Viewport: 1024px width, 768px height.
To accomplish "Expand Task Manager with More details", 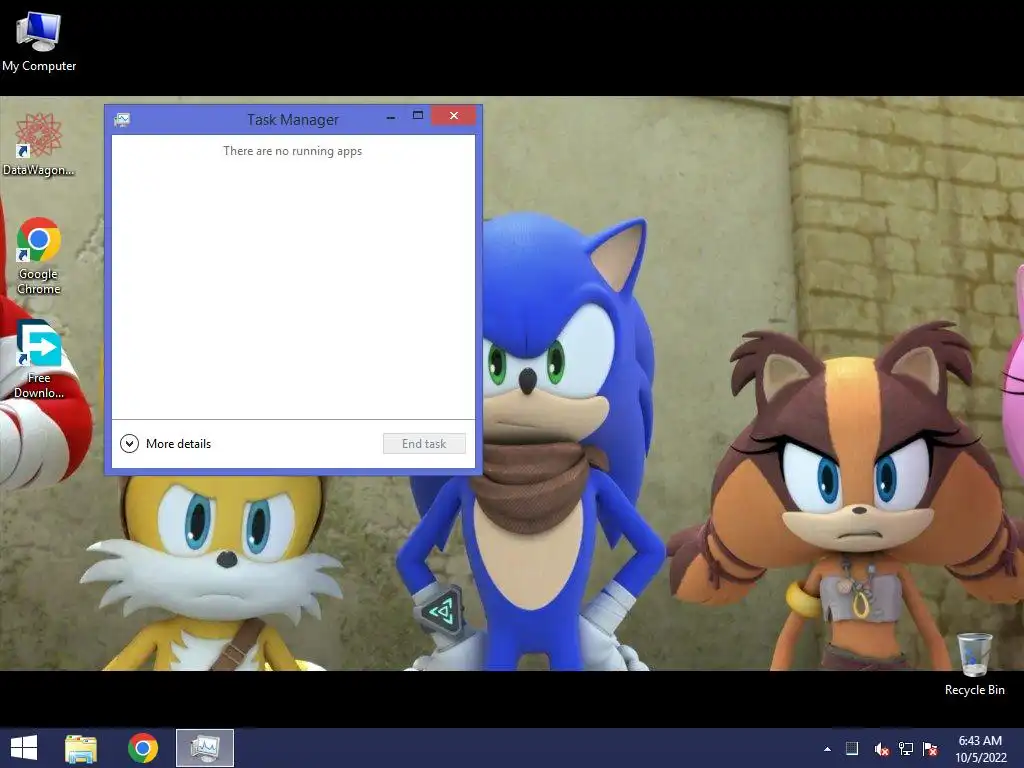I will 166,444.
